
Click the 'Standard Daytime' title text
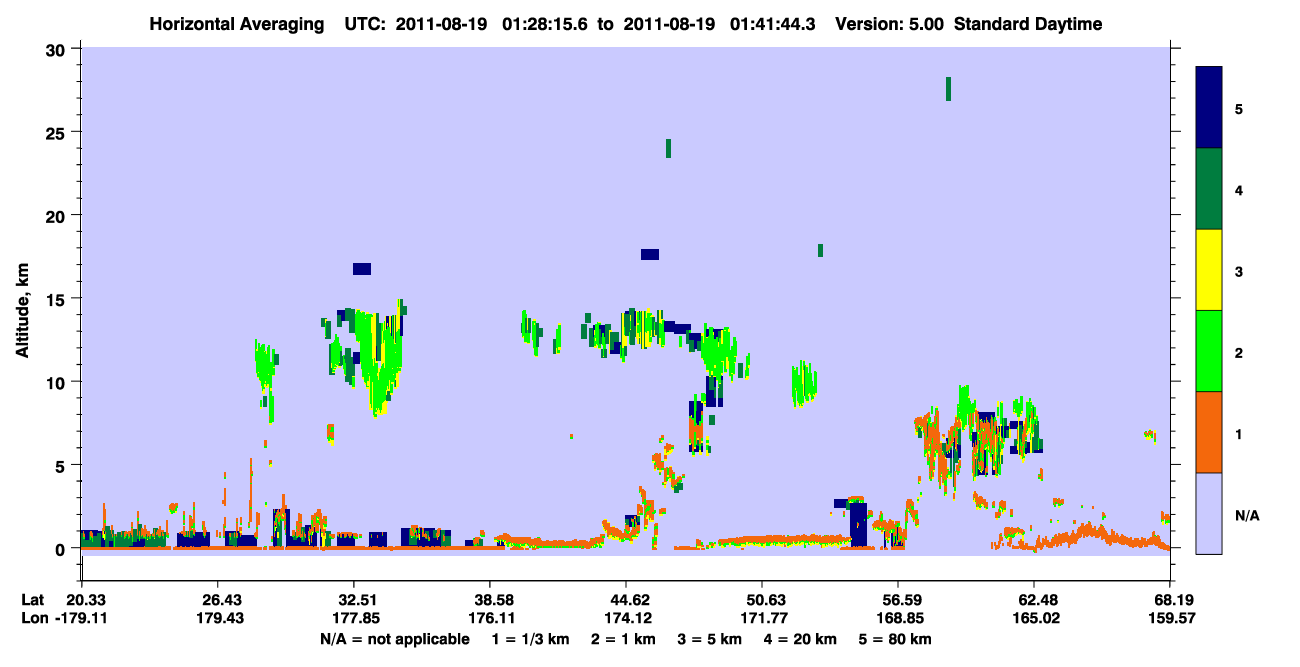click(x=1027, y=24)
